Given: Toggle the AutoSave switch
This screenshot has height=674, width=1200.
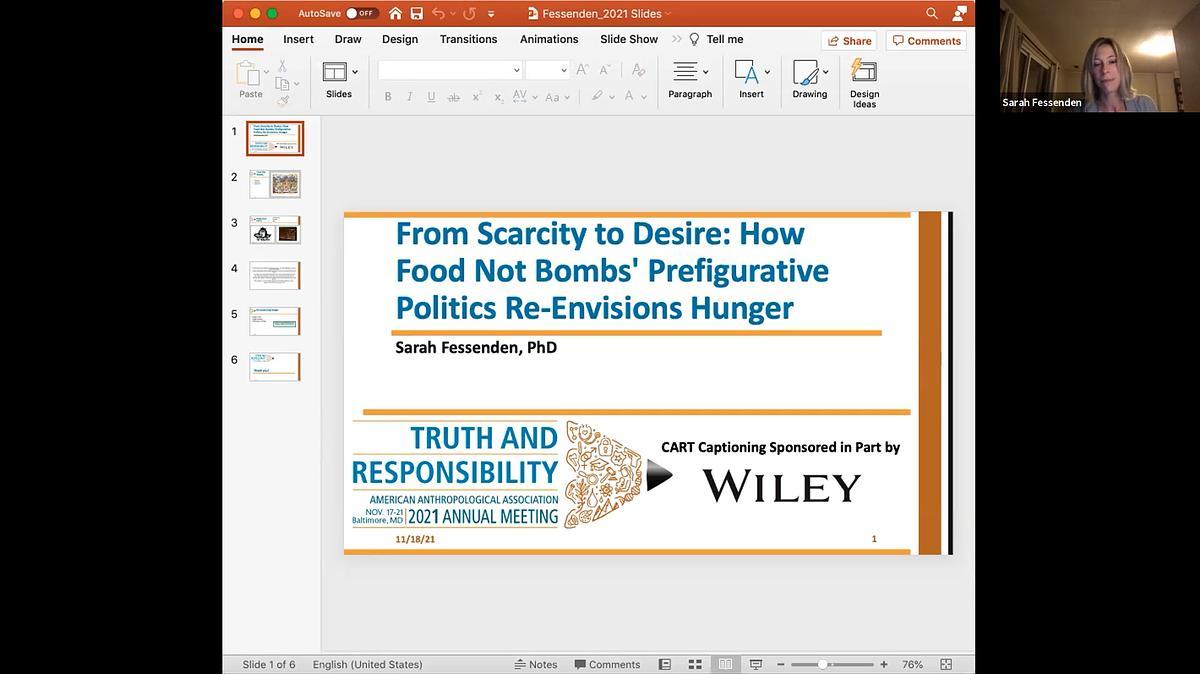Looking at the screenshot, I should (x=362, y=14).
